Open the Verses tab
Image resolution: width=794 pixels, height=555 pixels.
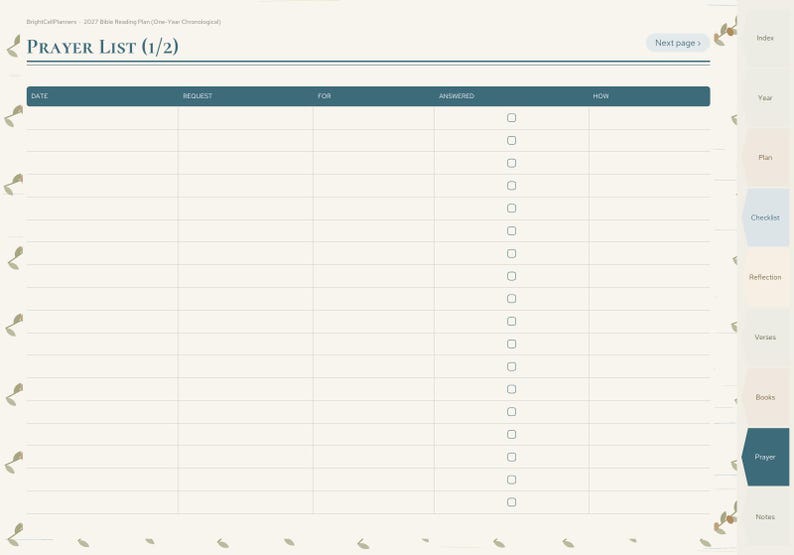pos(765,337)
